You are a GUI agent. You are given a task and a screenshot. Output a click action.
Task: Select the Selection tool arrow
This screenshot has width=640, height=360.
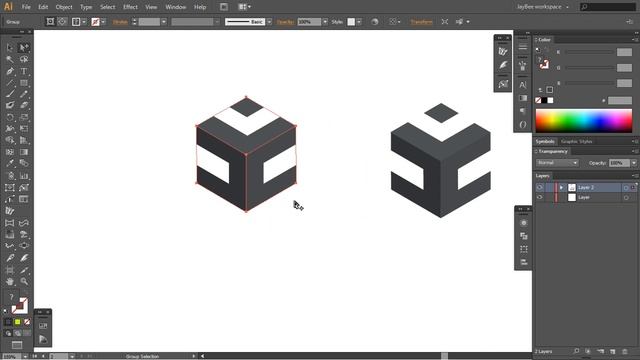tap(10, 48)
